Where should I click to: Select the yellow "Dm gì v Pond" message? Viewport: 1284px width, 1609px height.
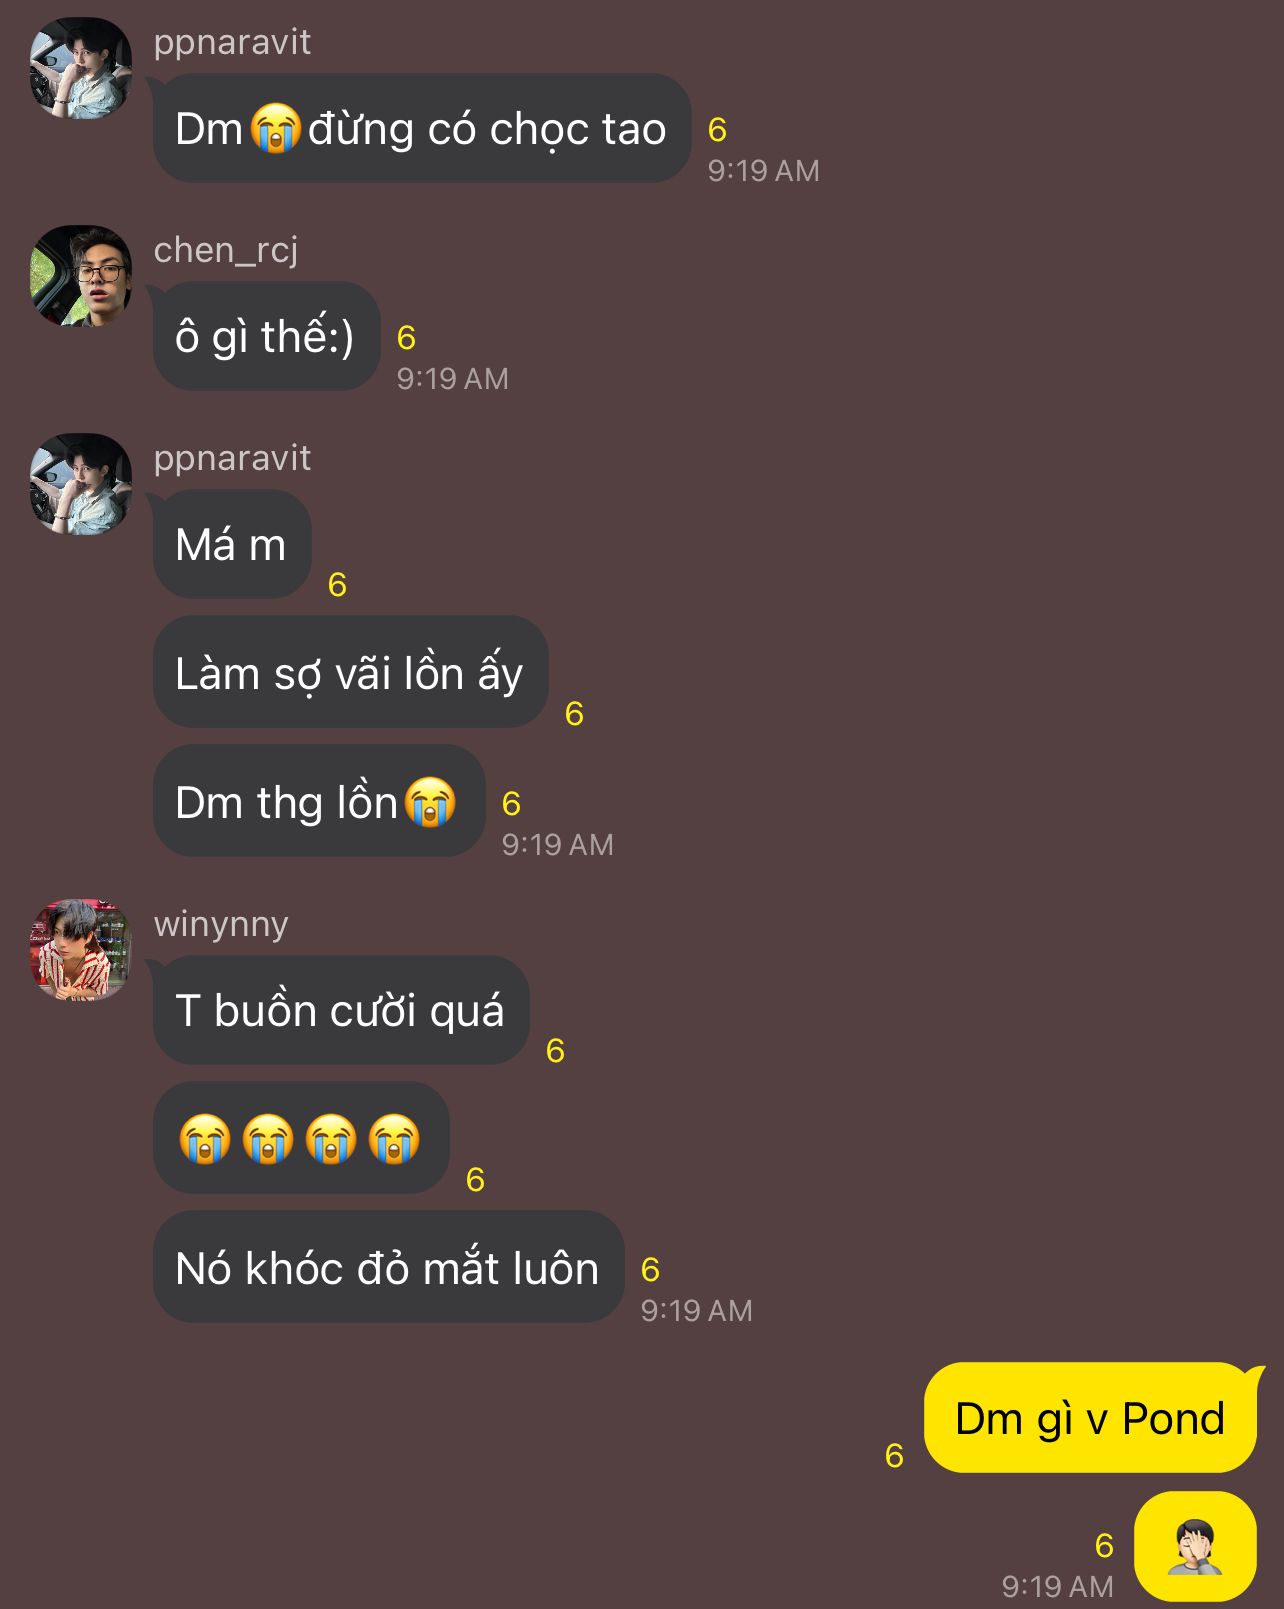point(1090,1418)
